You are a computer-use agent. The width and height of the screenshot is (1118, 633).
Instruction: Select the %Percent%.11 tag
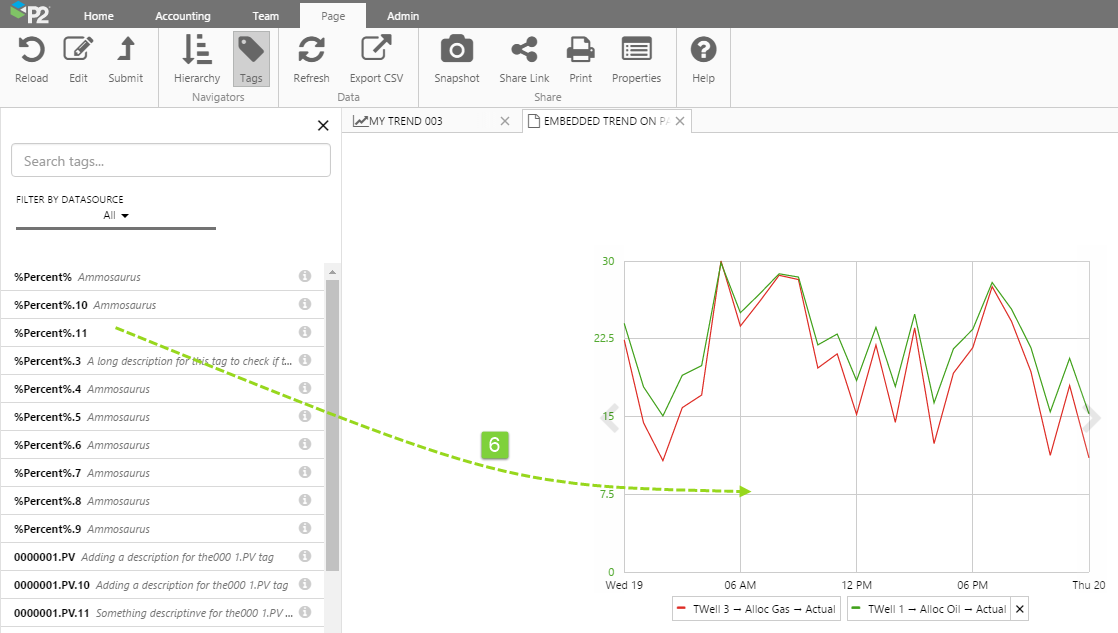pos(51,333)
